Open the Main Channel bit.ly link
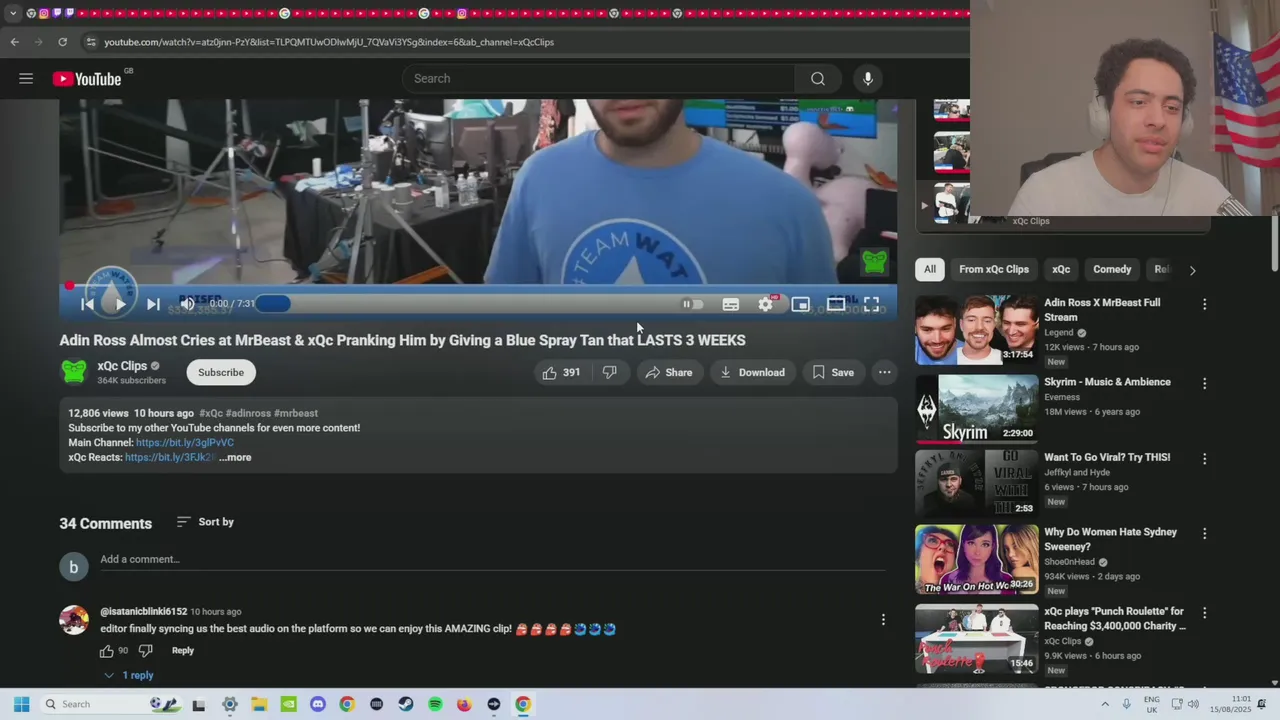Image resolution: width=1280 pixels, height=720 pixels. click(x=185, y=442)
